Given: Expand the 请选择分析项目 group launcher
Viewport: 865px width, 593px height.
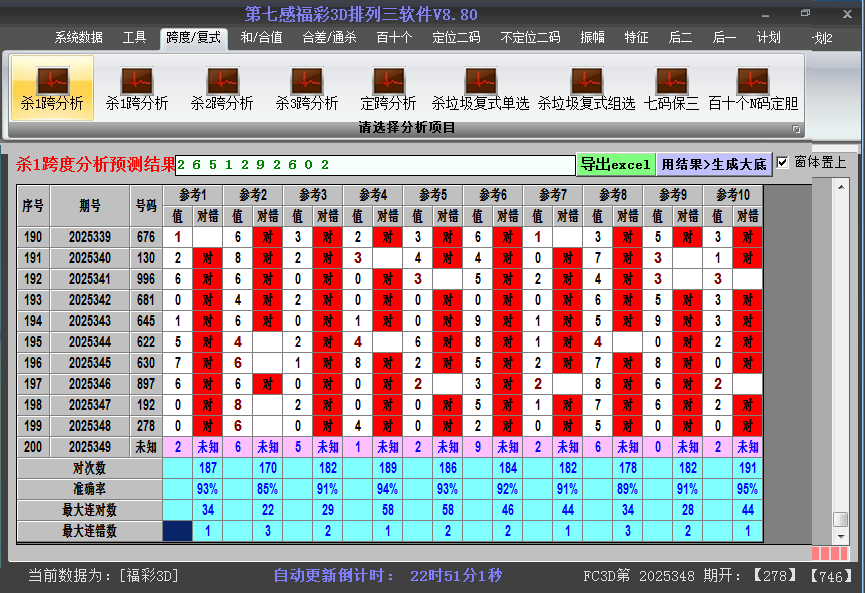Looking at the screenshot, I should pos(796,129).
